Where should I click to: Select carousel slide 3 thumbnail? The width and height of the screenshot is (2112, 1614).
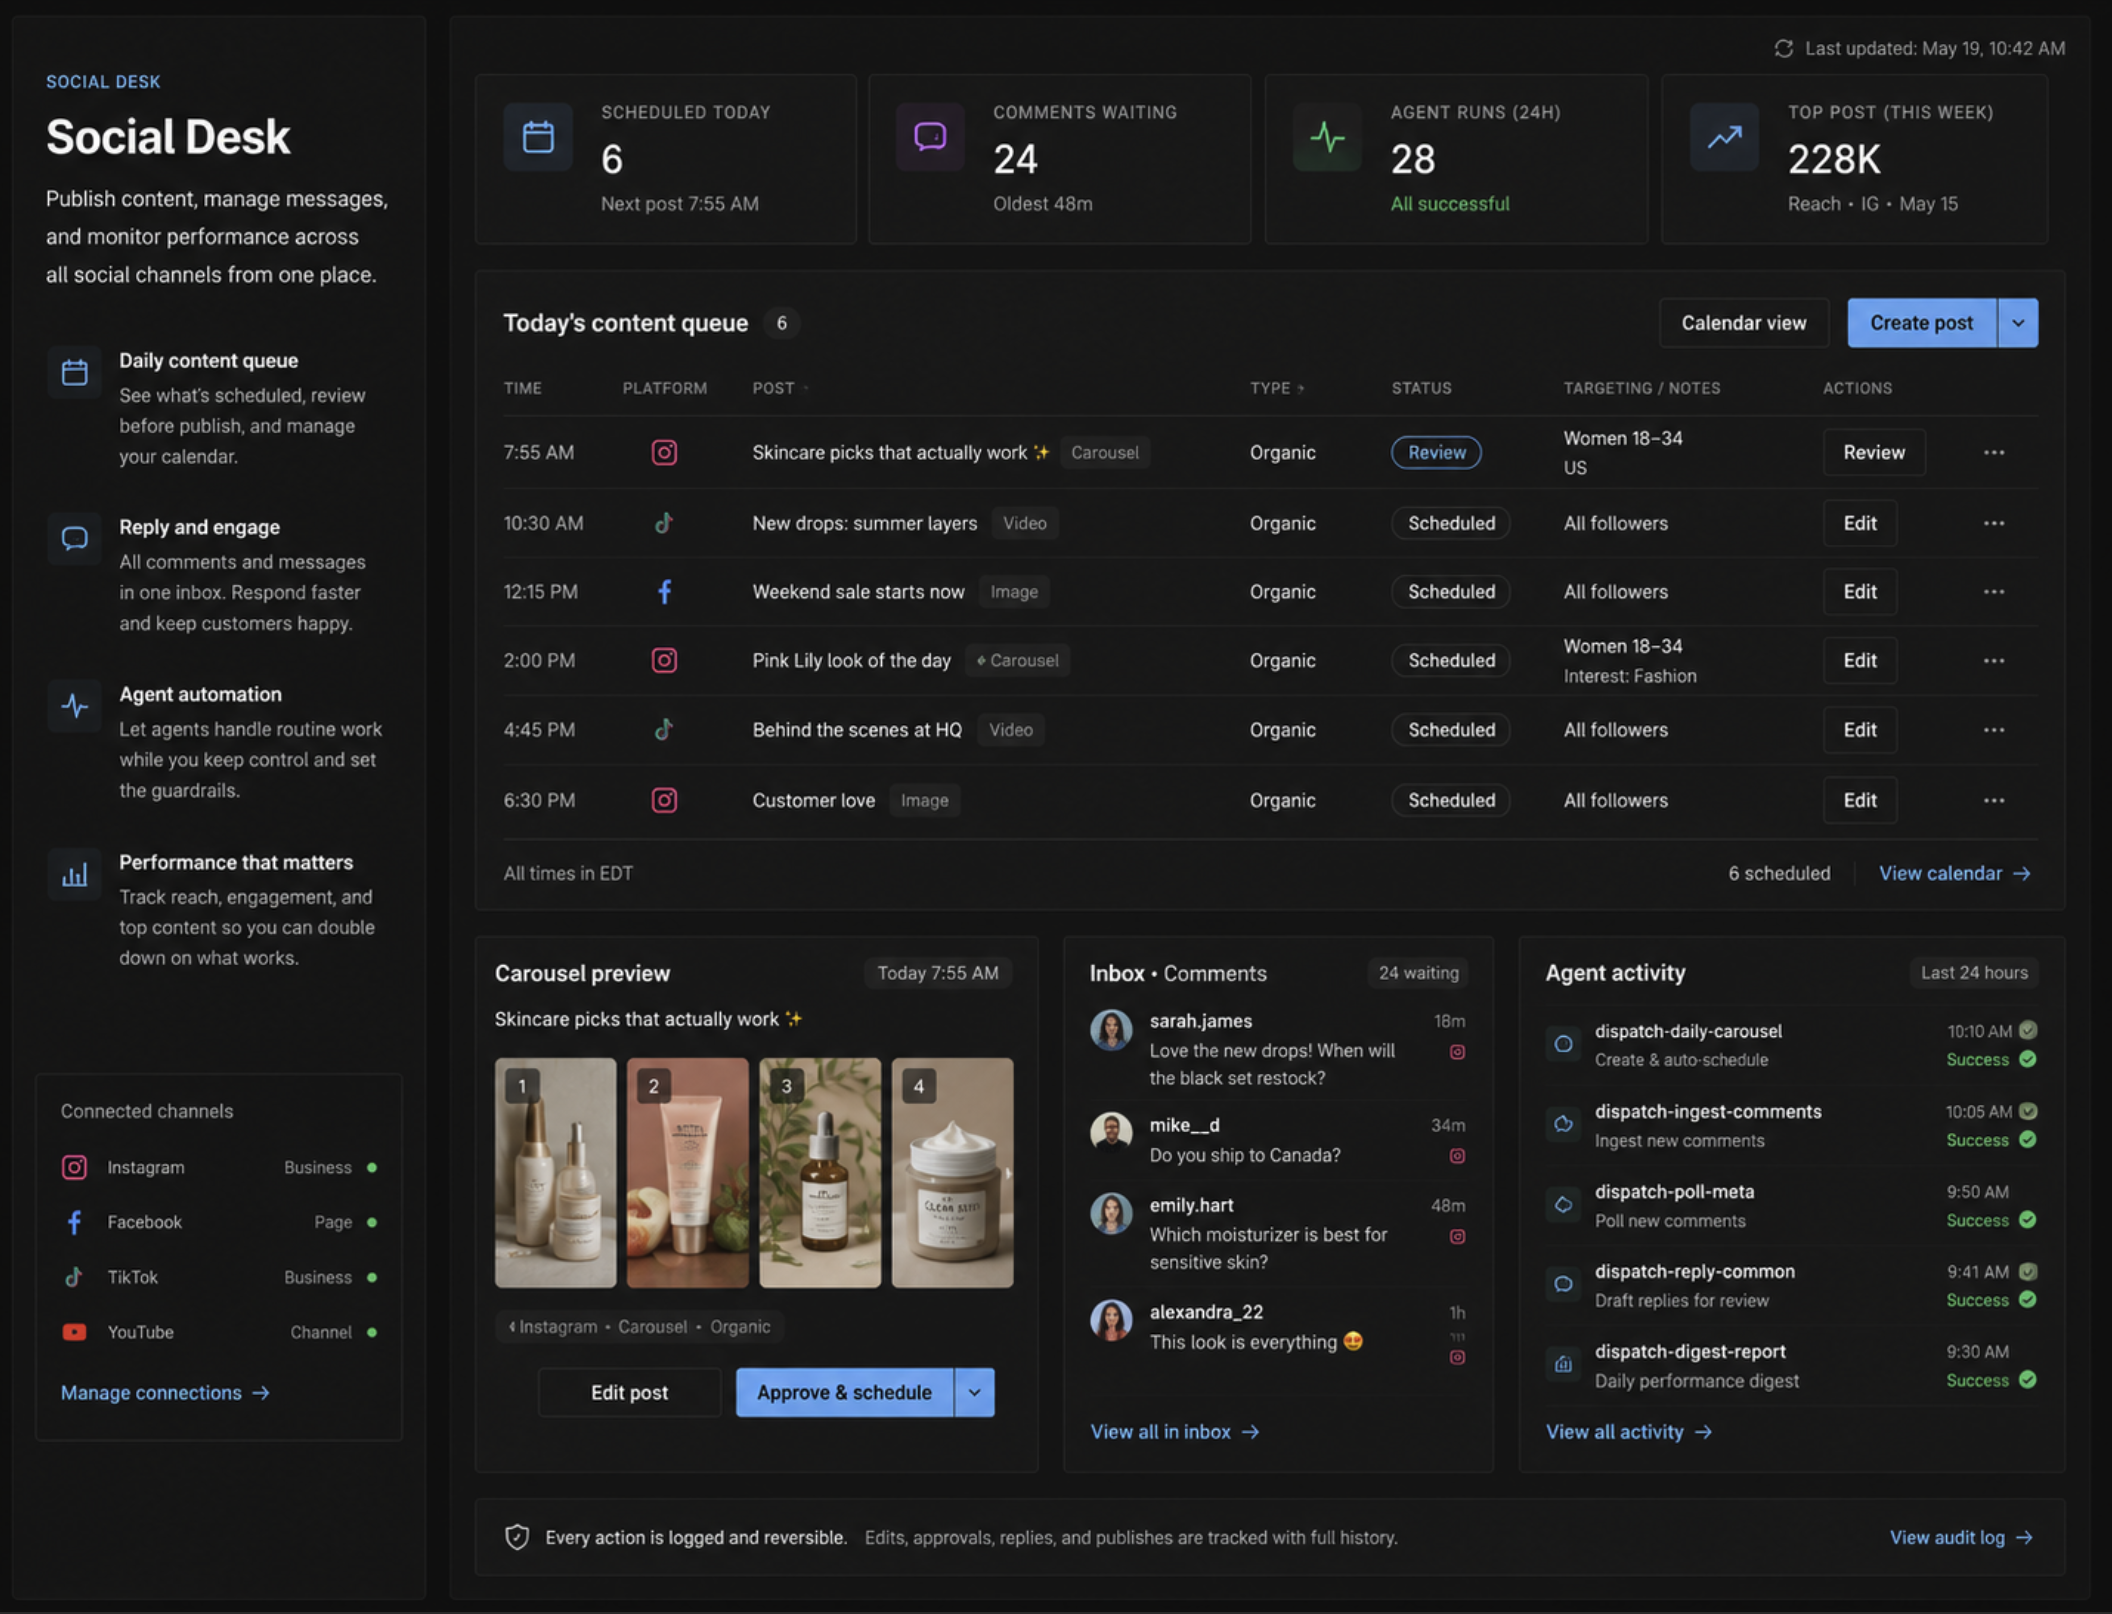(820, 1172)
